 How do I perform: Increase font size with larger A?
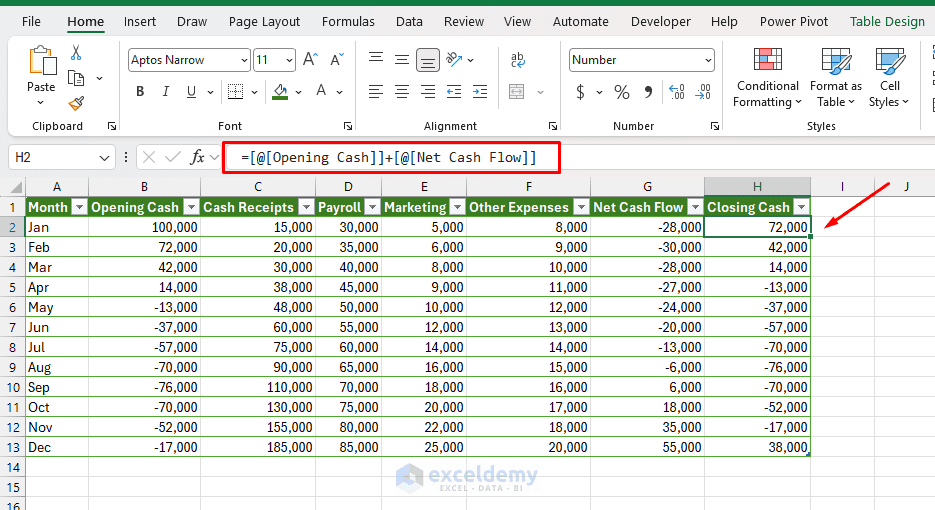point(310,60)
